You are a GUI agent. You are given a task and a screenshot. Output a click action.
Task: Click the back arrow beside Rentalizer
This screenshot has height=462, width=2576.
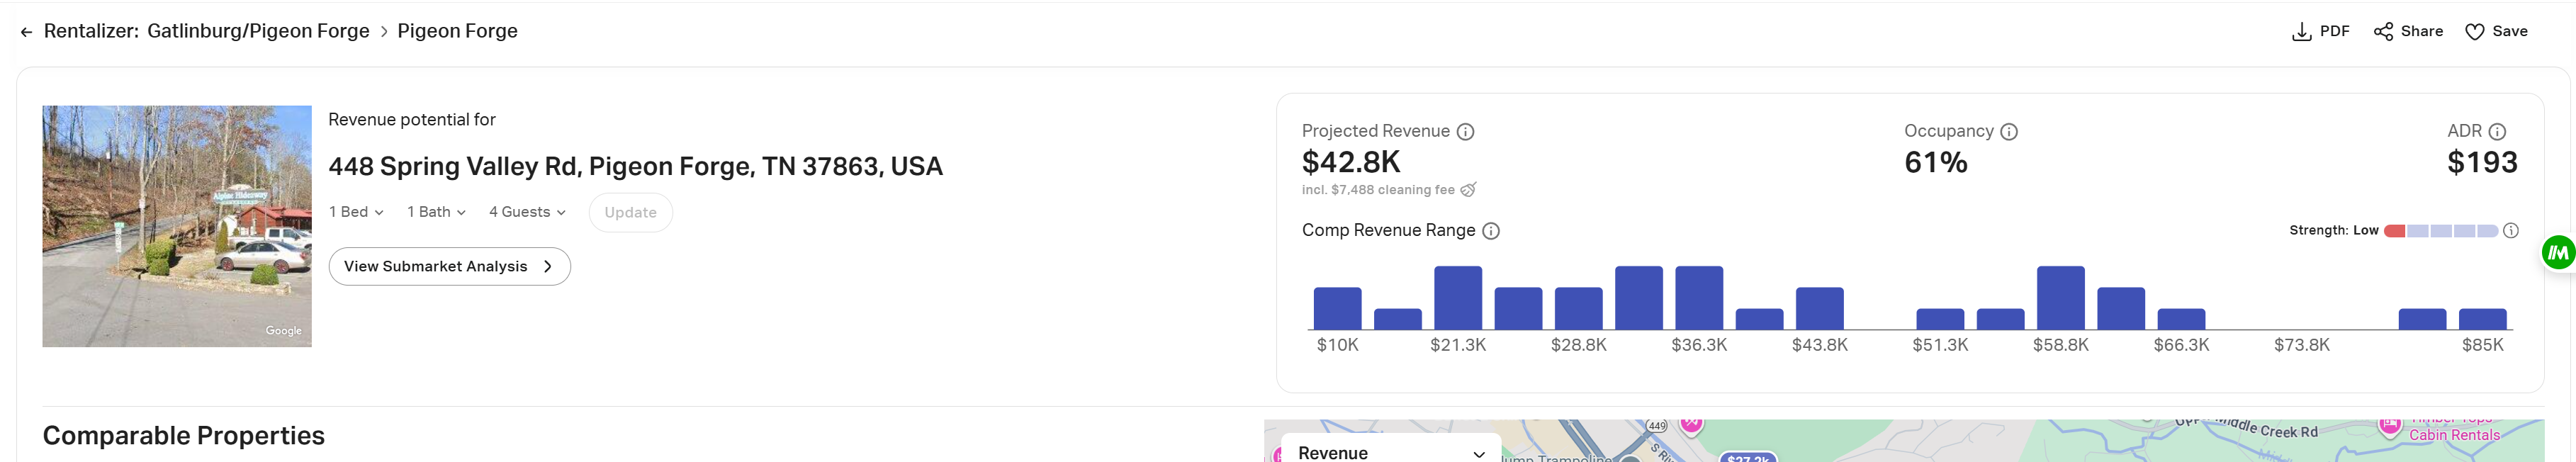[26, 32]
